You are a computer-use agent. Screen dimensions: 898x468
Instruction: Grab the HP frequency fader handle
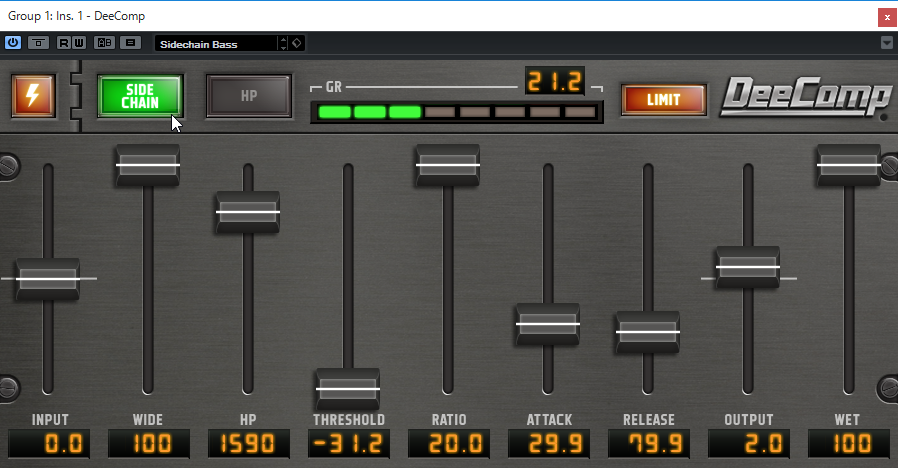click(248, 212)
